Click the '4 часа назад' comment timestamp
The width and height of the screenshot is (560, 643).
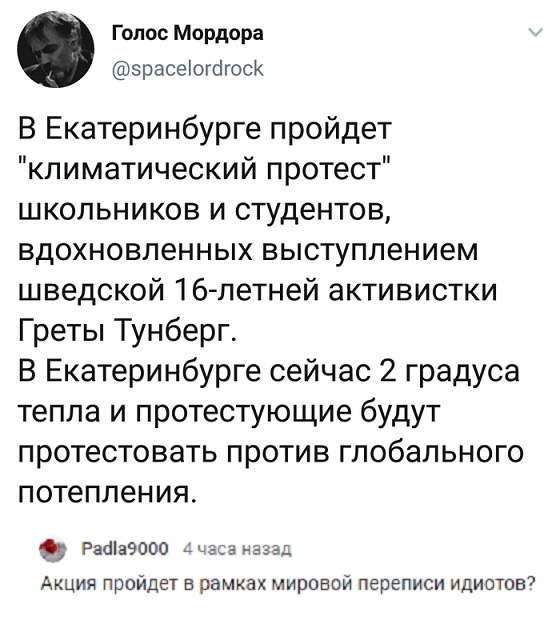tap(237, 549)
